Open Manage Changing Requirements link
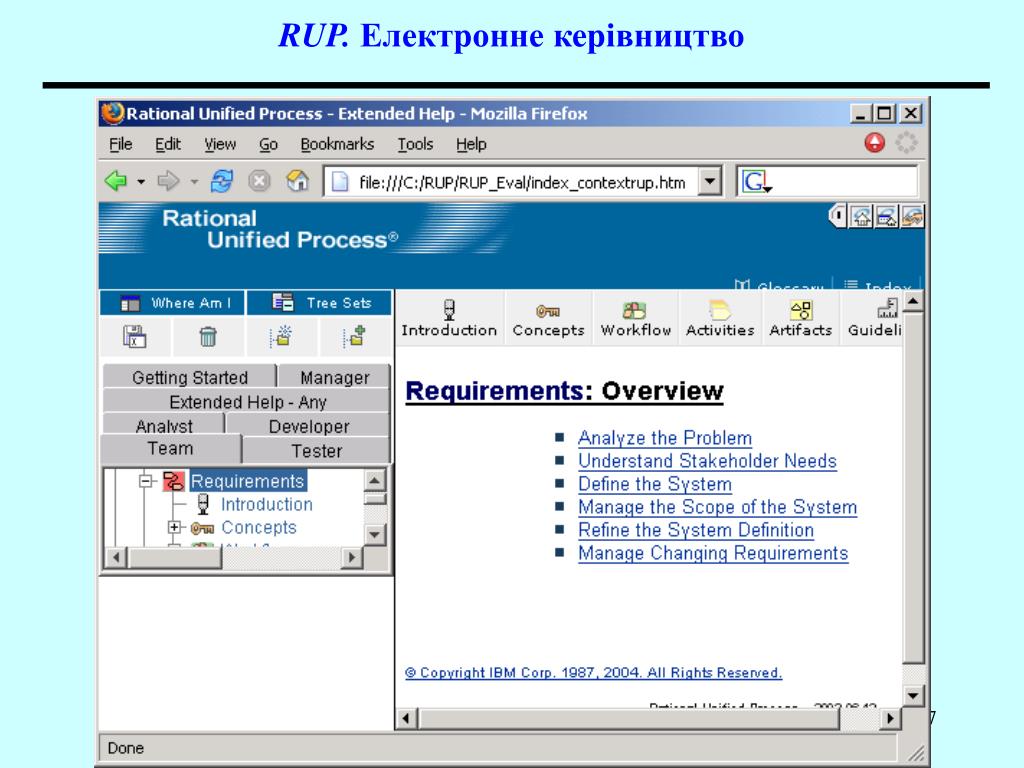This screenshot has width=1024, height=768. pos(713,553)
